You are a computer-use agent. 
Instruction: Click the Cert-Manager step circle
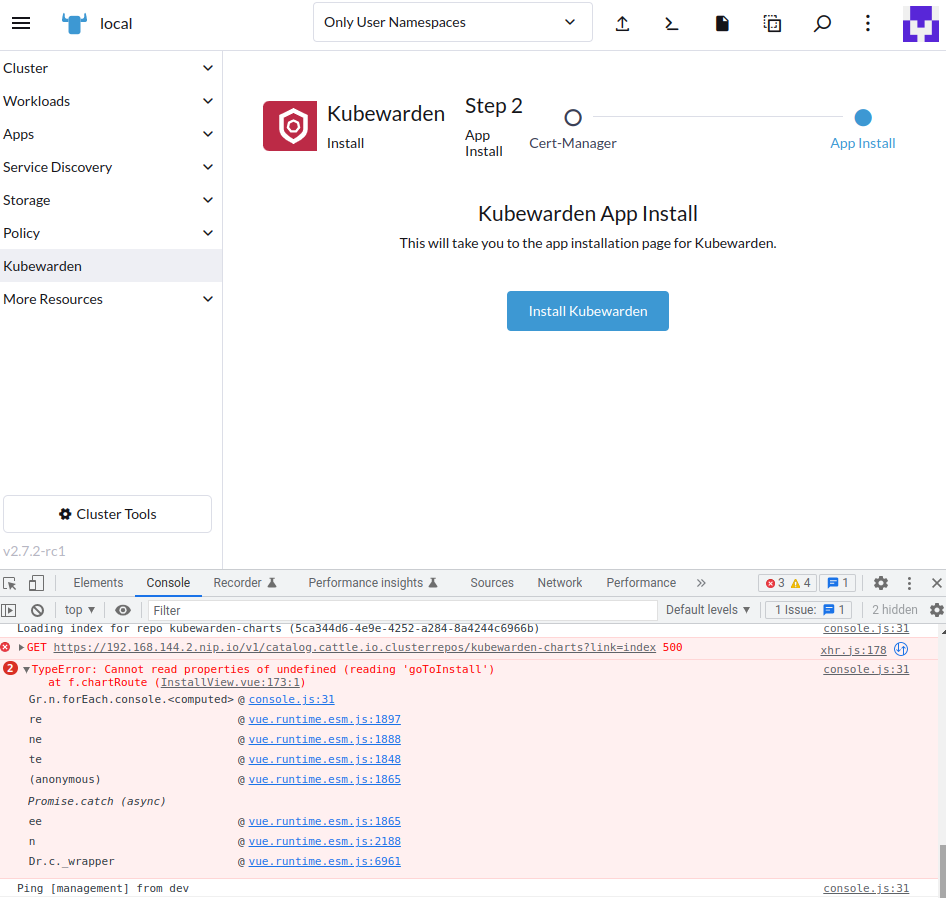572,117
